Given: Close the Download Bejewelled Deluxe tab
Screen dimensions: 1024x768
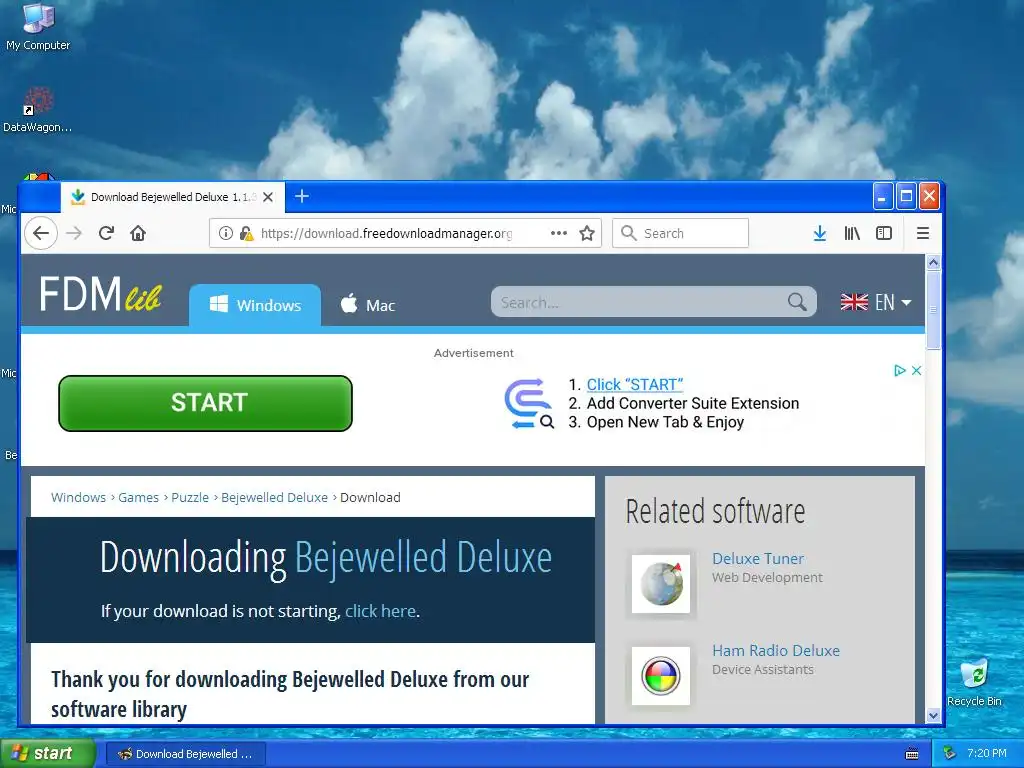Looking at the screenshot, I should pos(268,197).
